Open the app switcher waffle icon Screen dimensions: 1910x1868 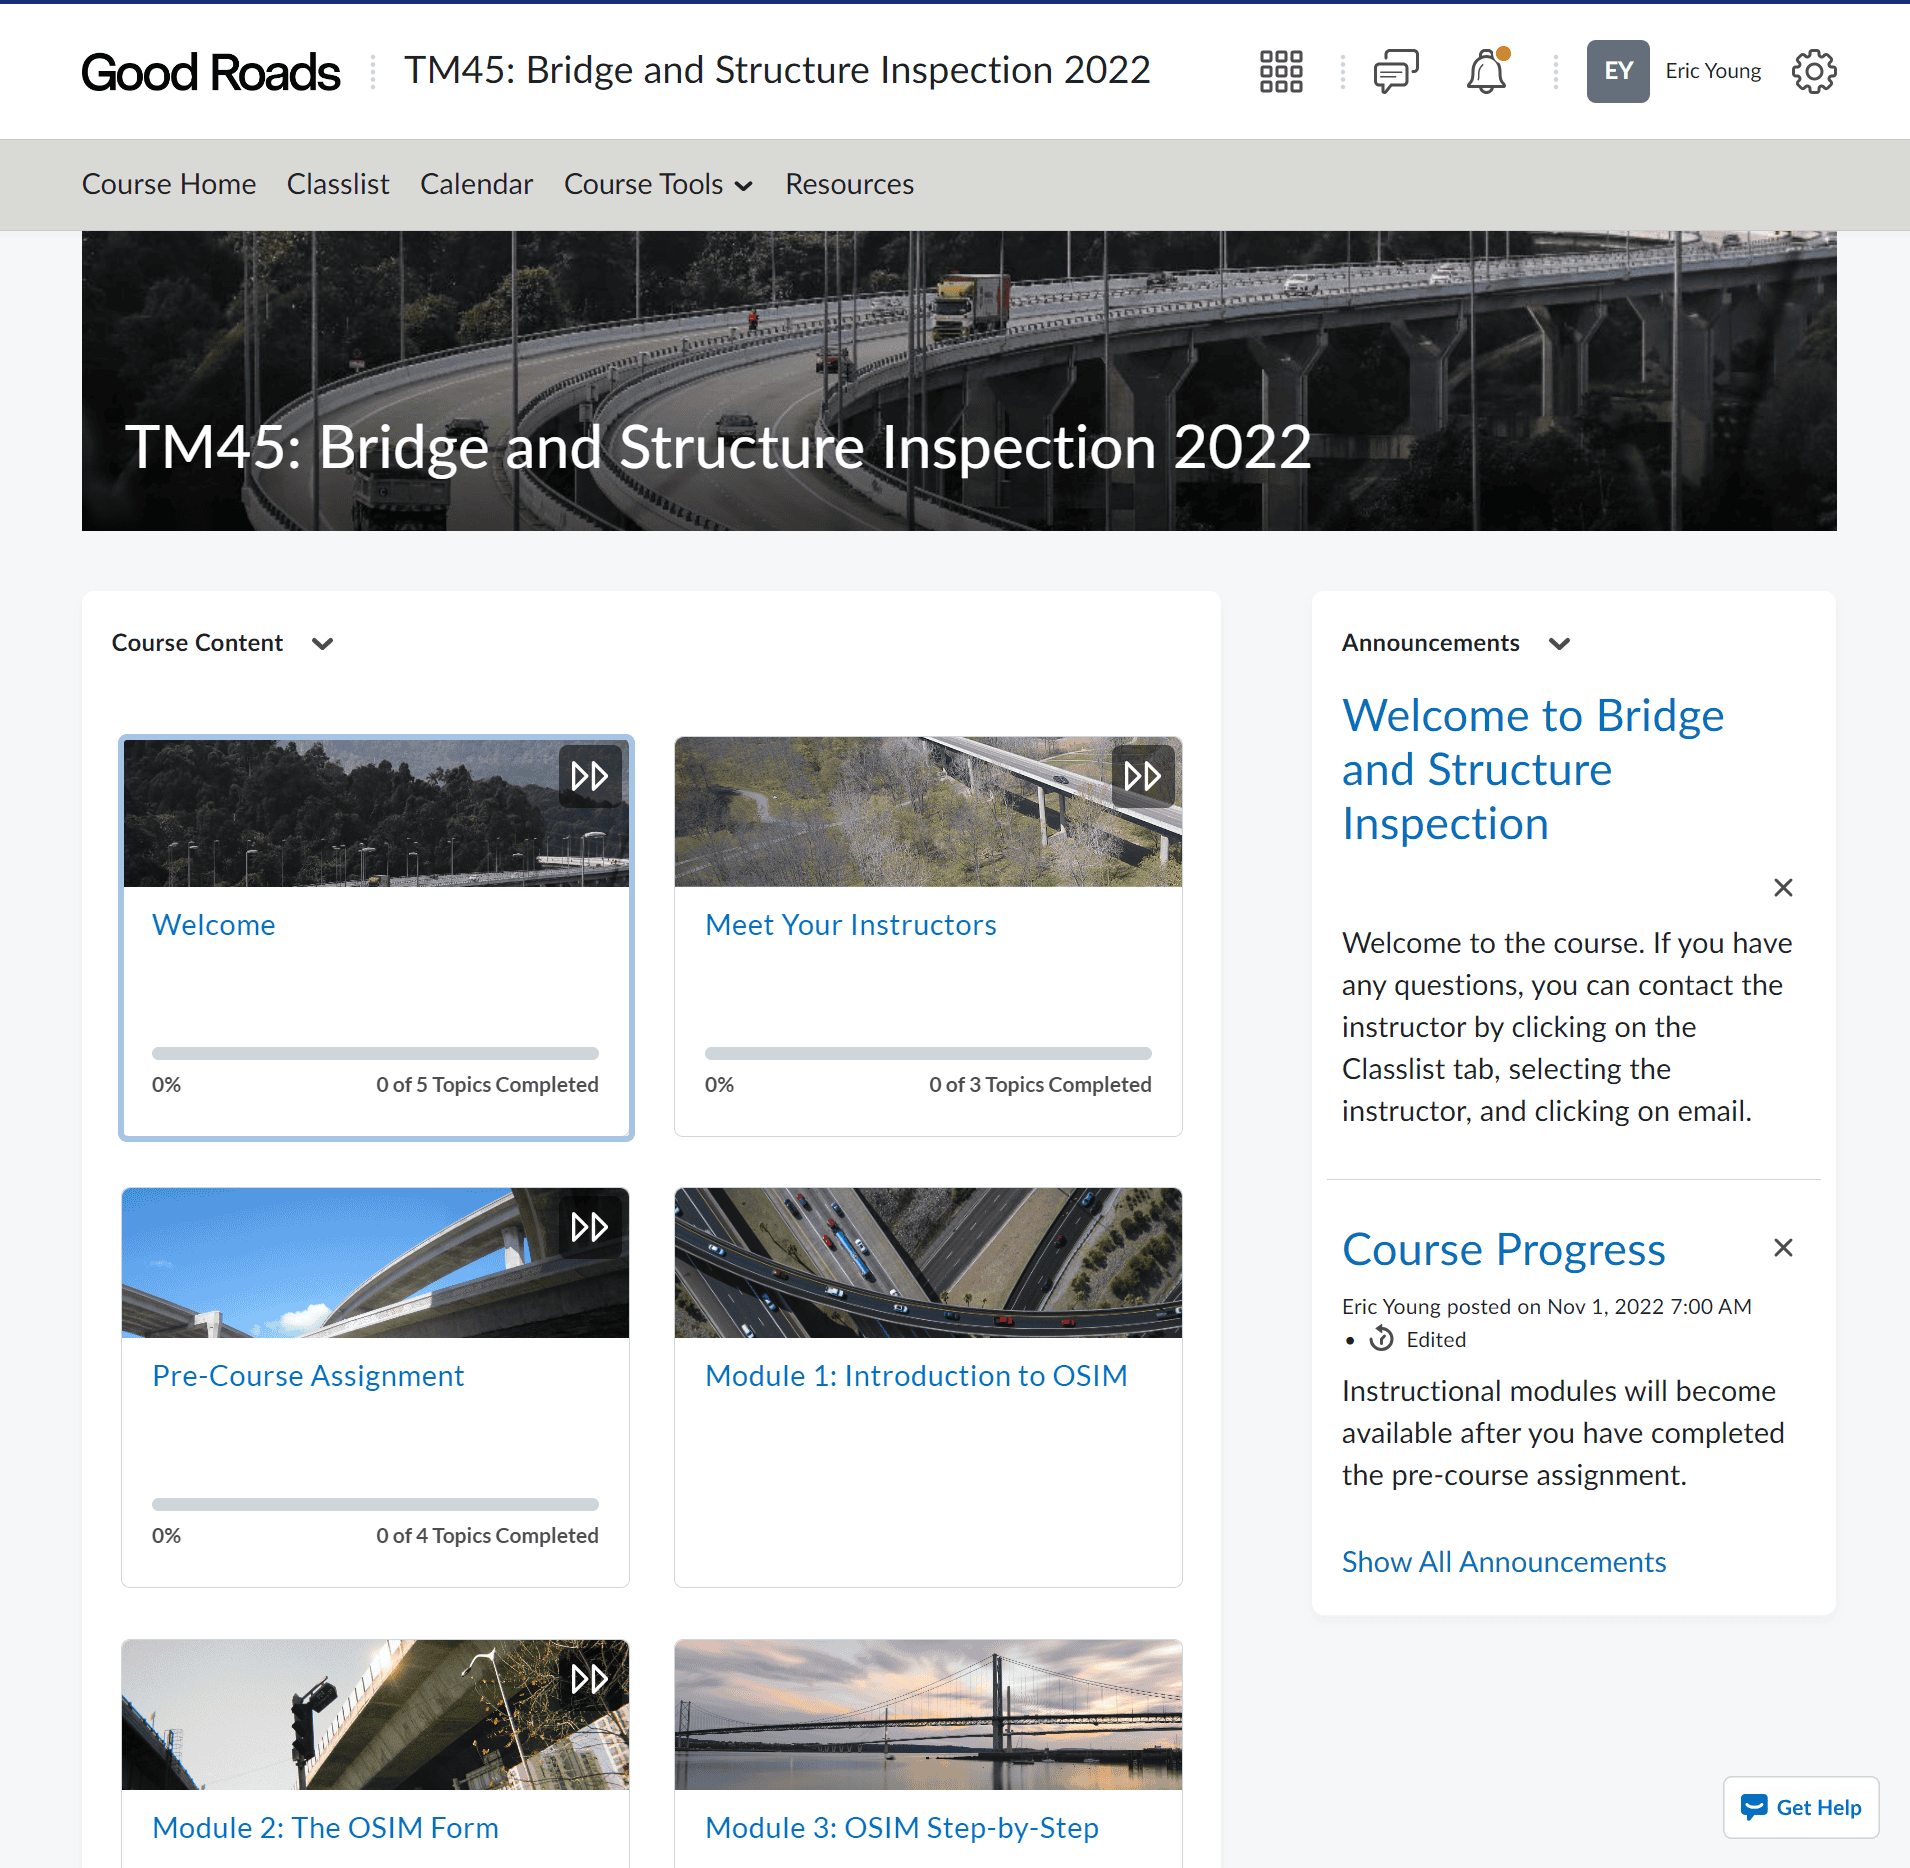click(x=1281, y=71)
